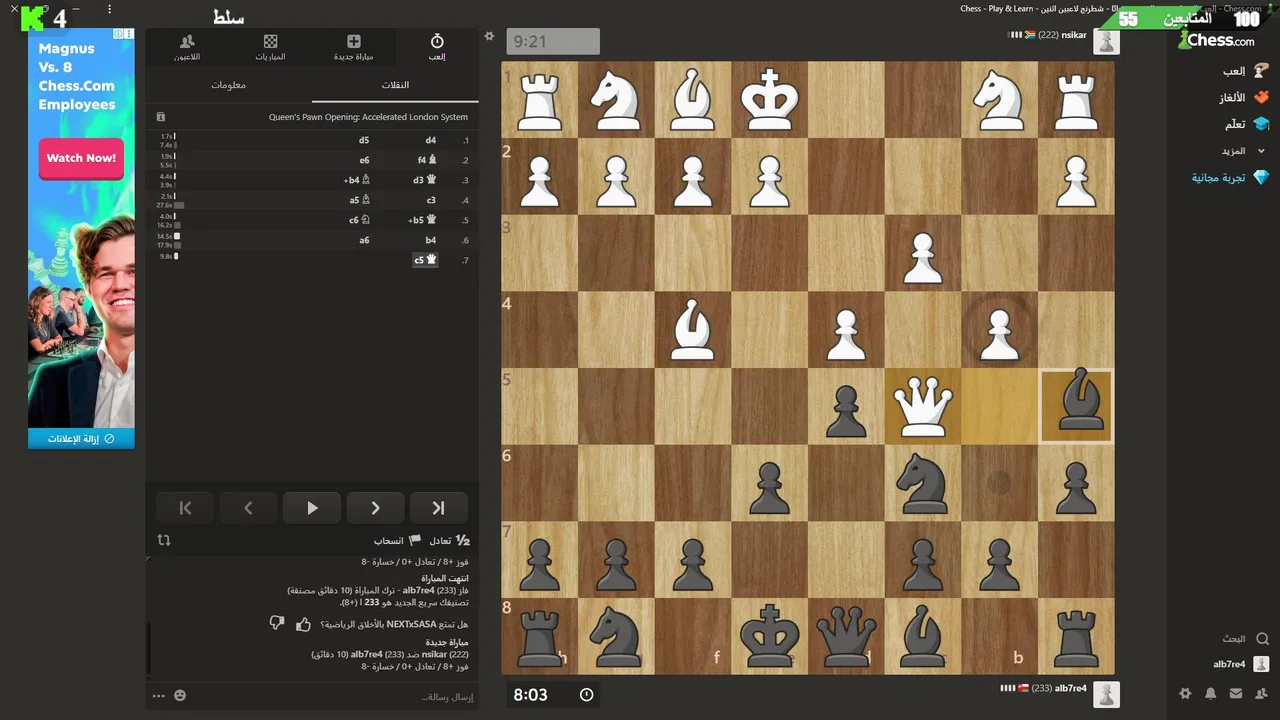
Task: Switch to the Info (معلومات) tab
Action: (x=228, y=85)
